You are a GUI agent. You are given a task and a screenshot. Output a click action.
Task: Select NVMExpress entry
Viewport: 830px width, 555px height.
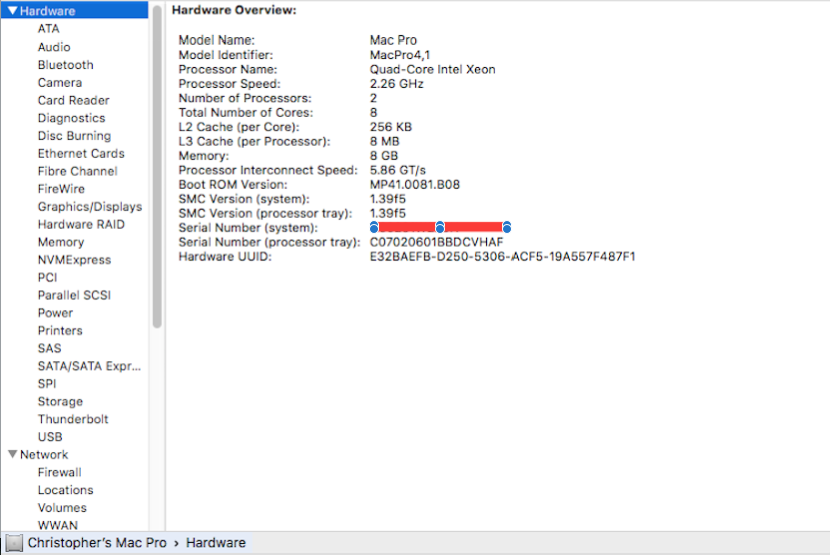pos(74,260)
